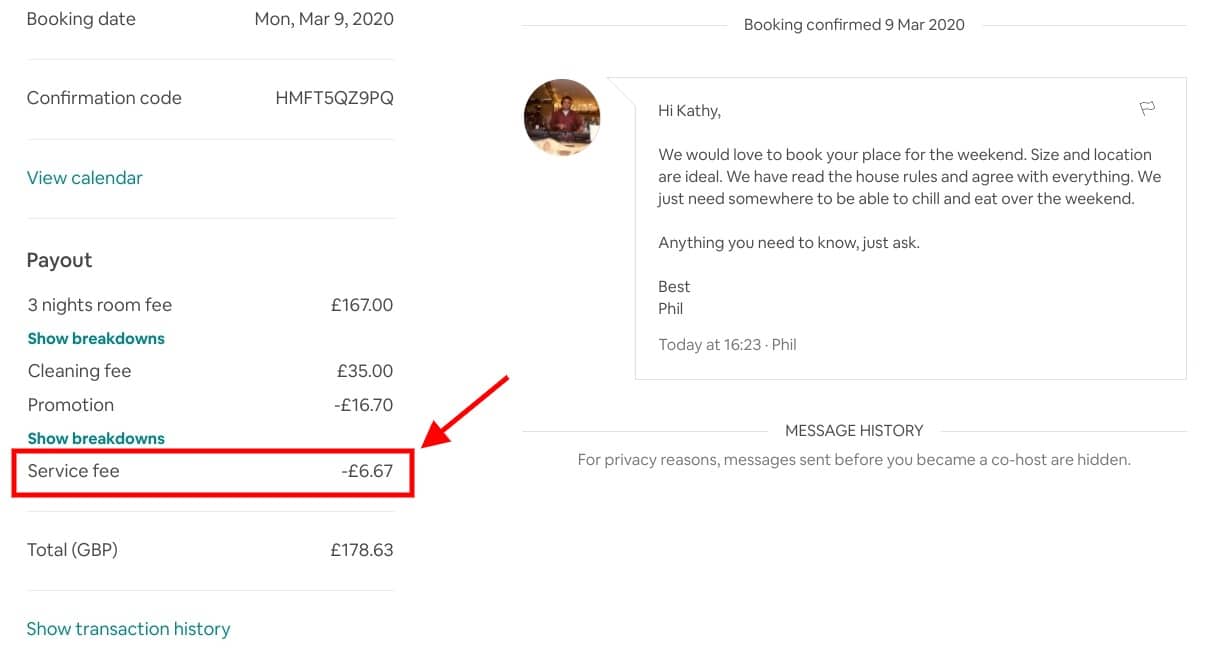
Task: Click the Total (GBP) amount £178.63
Action: point(362,549)
